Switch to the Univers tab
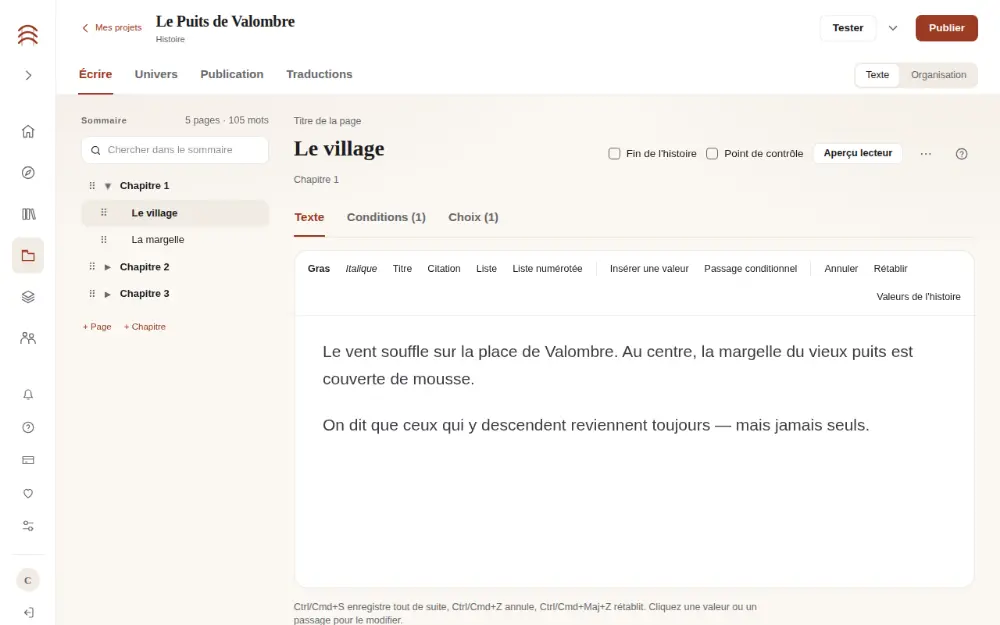The width and height of the screenshot is (1000, 625). click(x=156, y=74)
